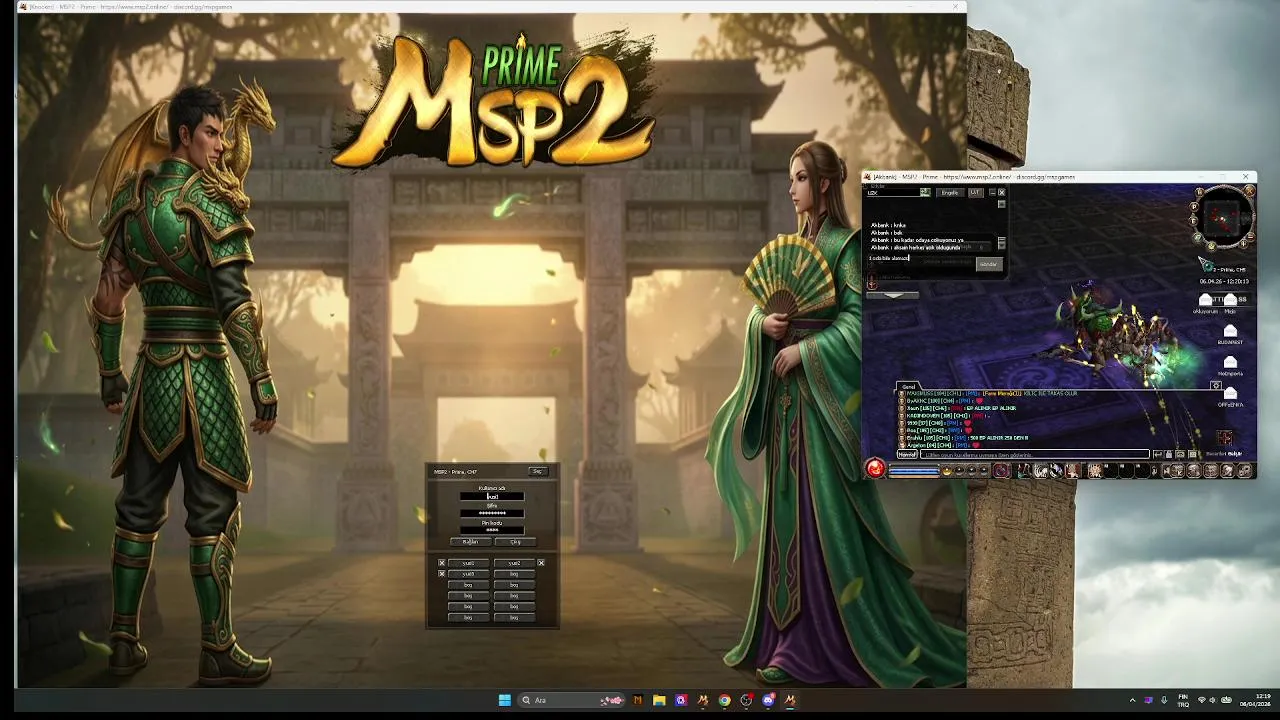This screenshot has height=720, width=1280.
Task: Expand the system tray hidden icons chevron
Action: tap(1132, 700)
